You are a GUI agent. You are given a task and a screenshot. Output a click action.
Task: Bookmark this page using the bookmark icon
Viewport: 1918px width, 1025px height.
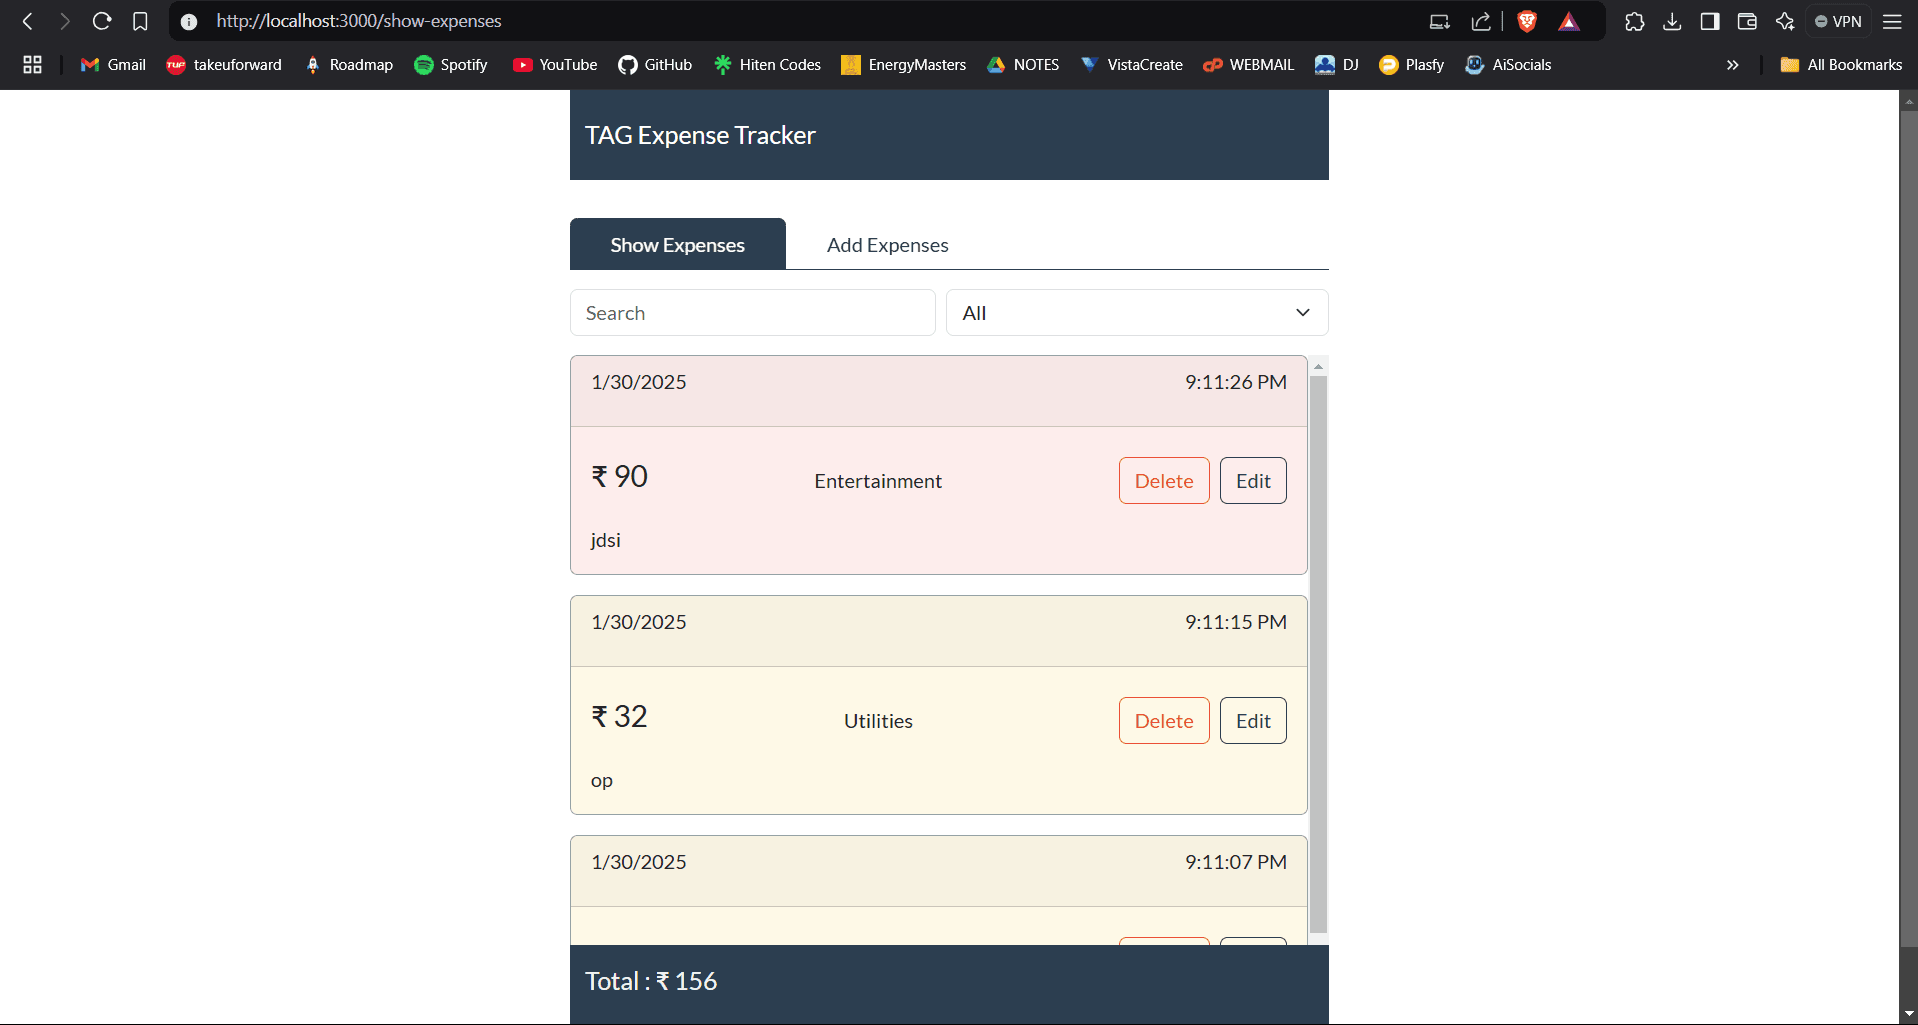[x=140, y=21]
